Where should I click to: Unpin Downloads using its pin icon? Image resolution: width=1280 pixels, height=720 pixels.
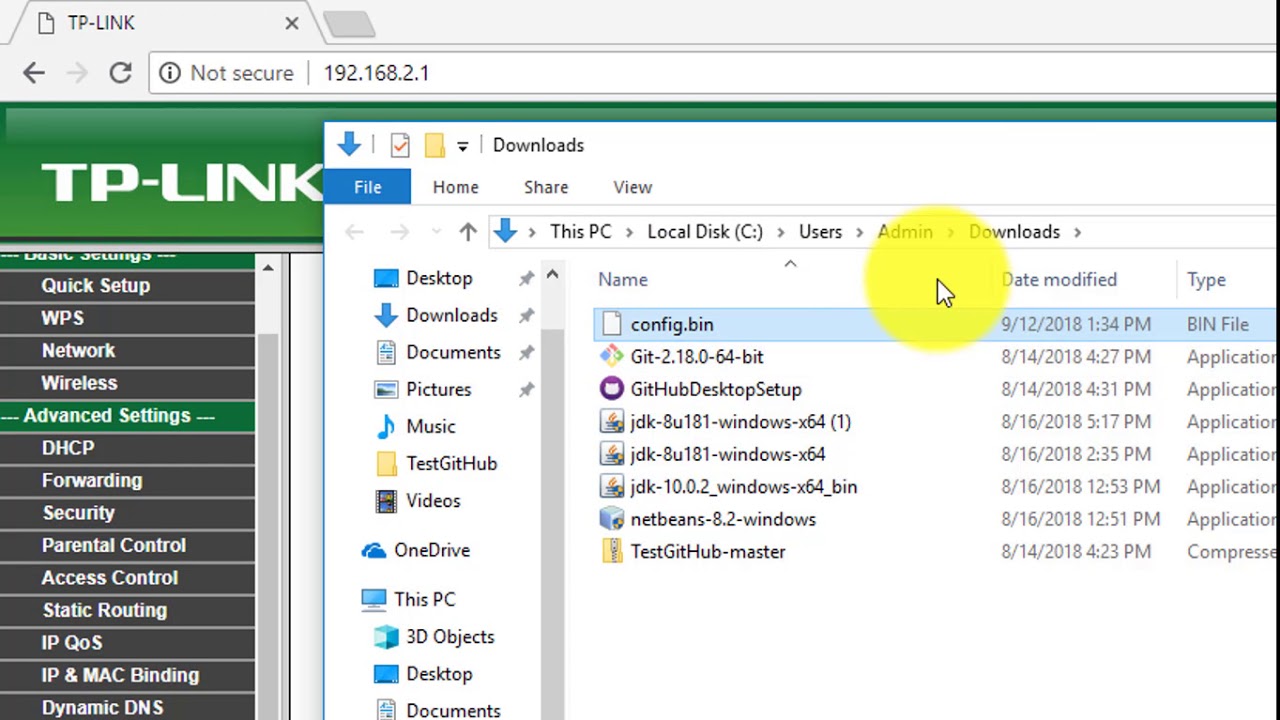526,316
